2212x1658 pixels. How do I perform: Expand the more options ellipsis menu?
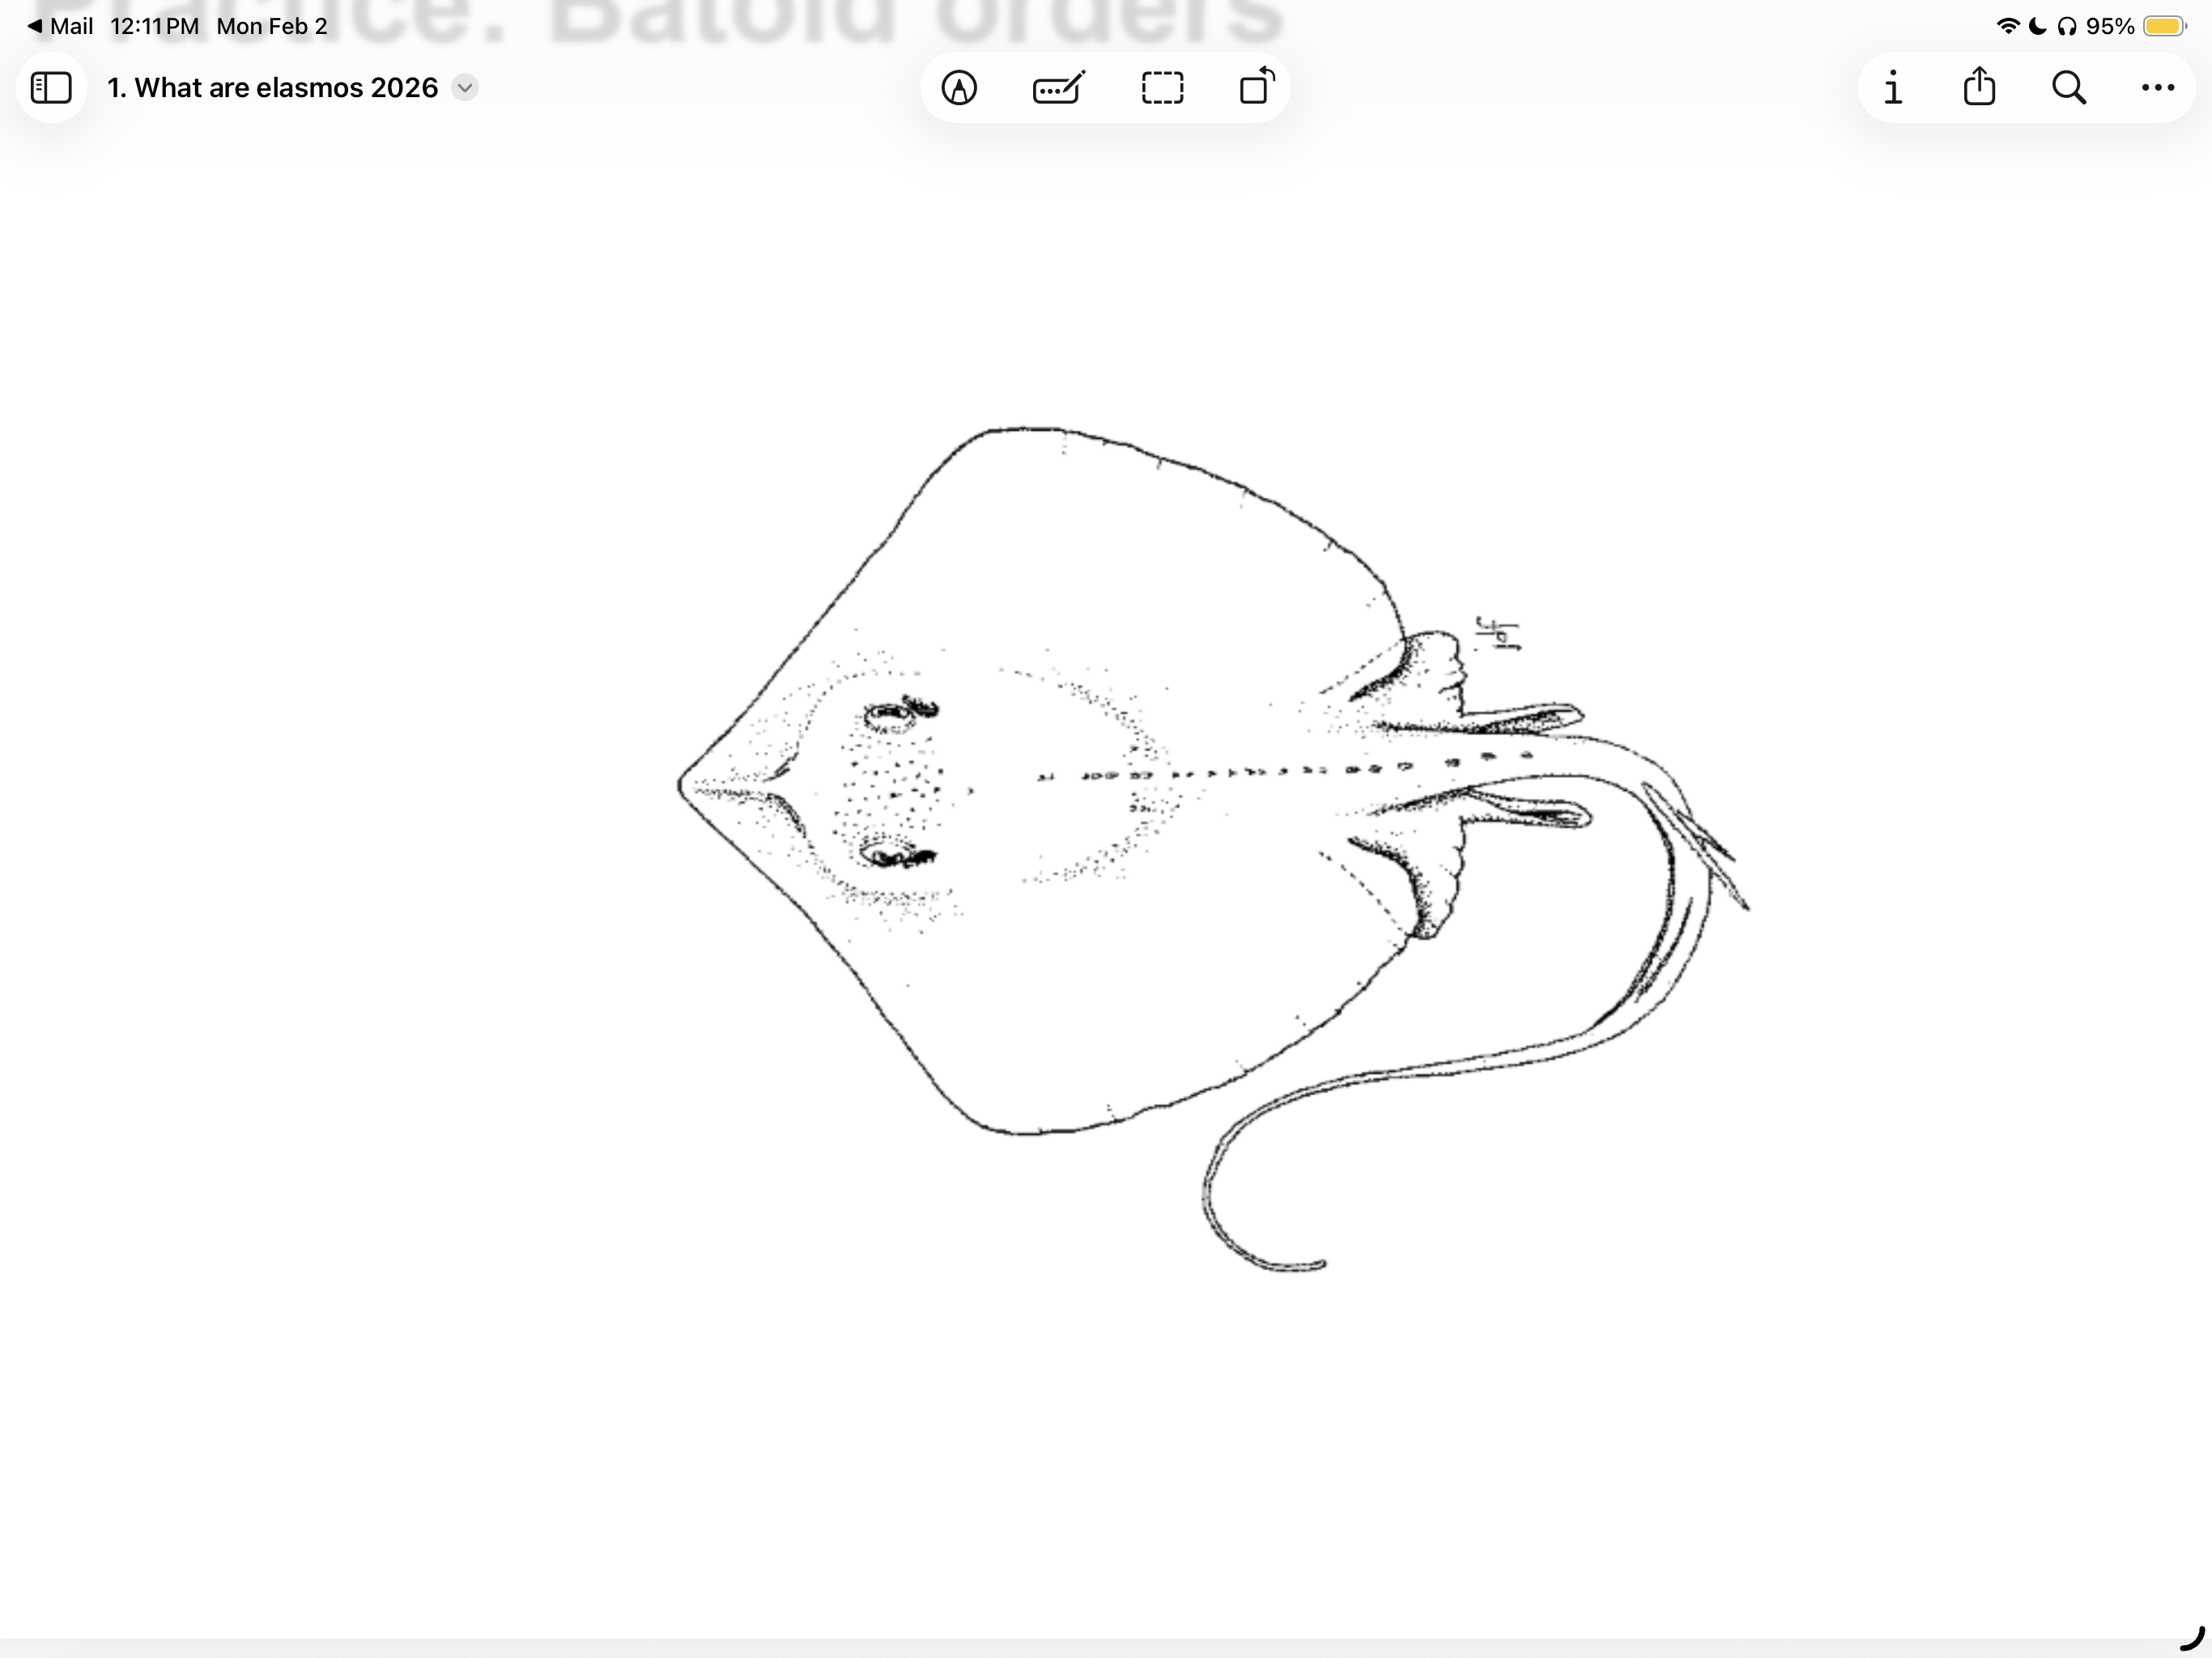pos(2157,88)
